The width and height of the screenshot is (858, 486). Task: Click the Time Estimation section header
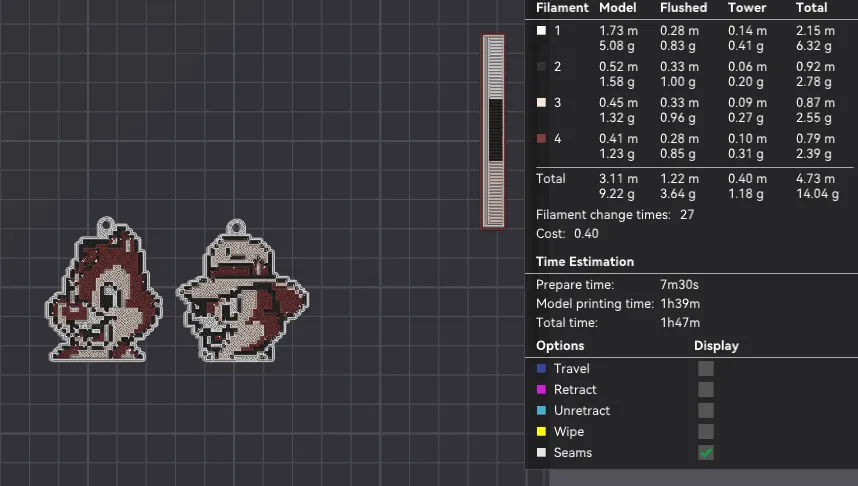tap(585, 262)
